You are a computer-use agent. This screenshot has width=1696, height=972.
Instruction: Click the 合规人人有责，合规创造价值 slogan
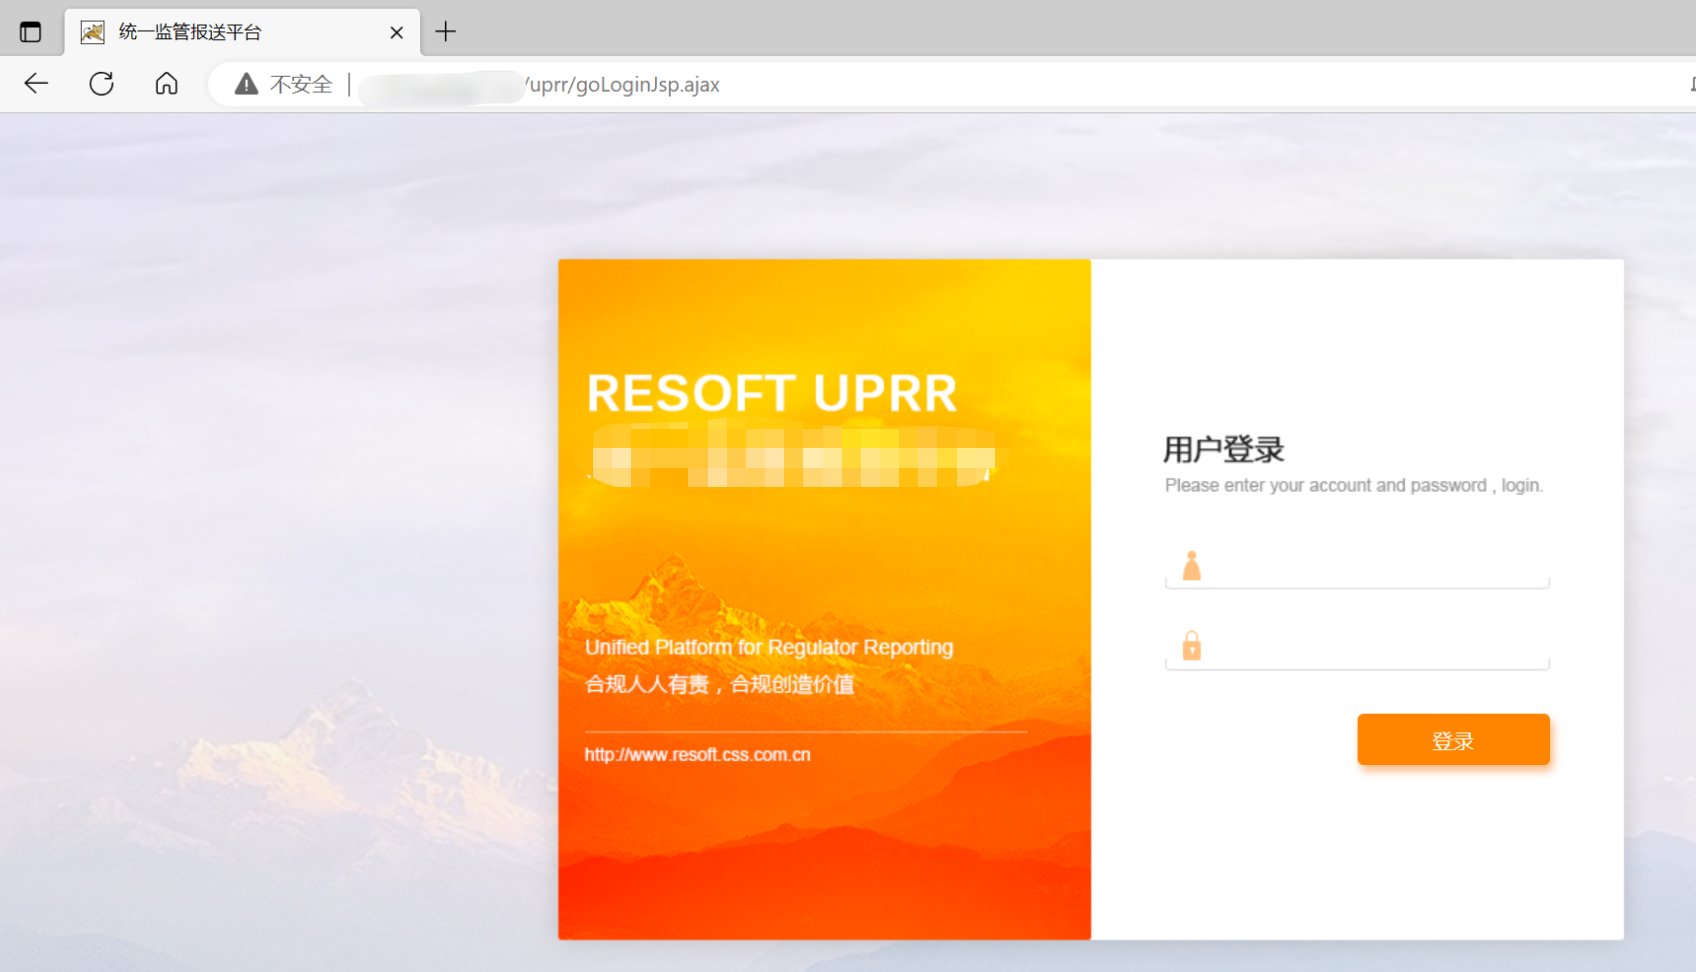pos(720,685)
